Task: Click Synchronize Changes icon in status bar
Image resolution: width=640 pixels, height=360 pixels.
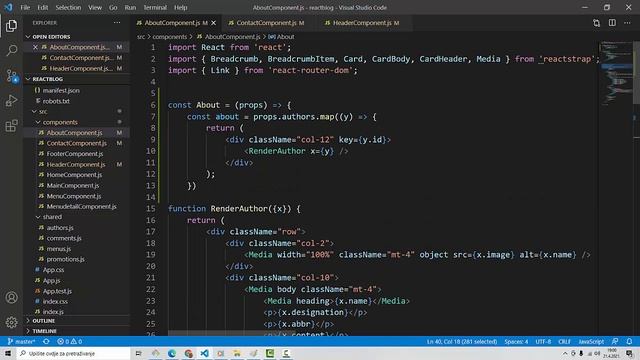Action: (46, 341)
